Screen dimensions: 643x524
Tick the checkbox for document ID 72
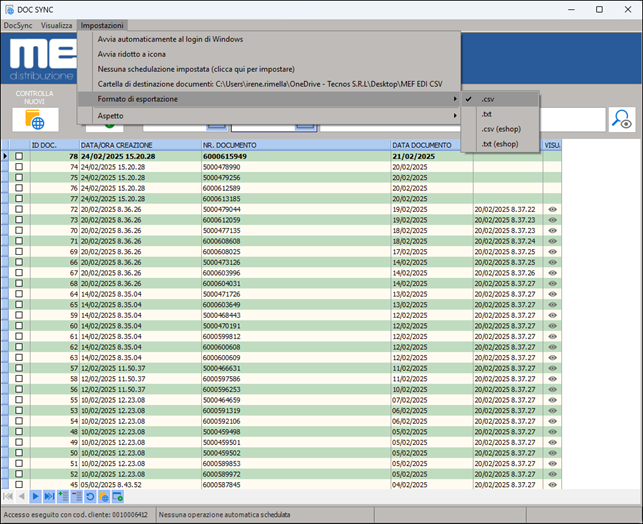[18, 209]
